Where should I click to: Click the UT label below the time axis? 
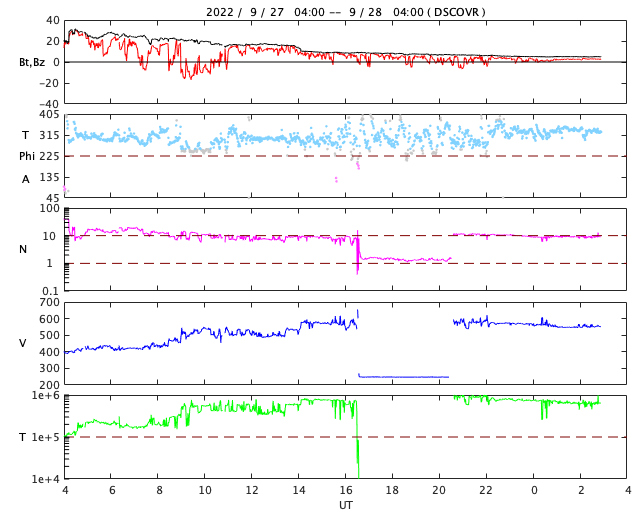346,504
